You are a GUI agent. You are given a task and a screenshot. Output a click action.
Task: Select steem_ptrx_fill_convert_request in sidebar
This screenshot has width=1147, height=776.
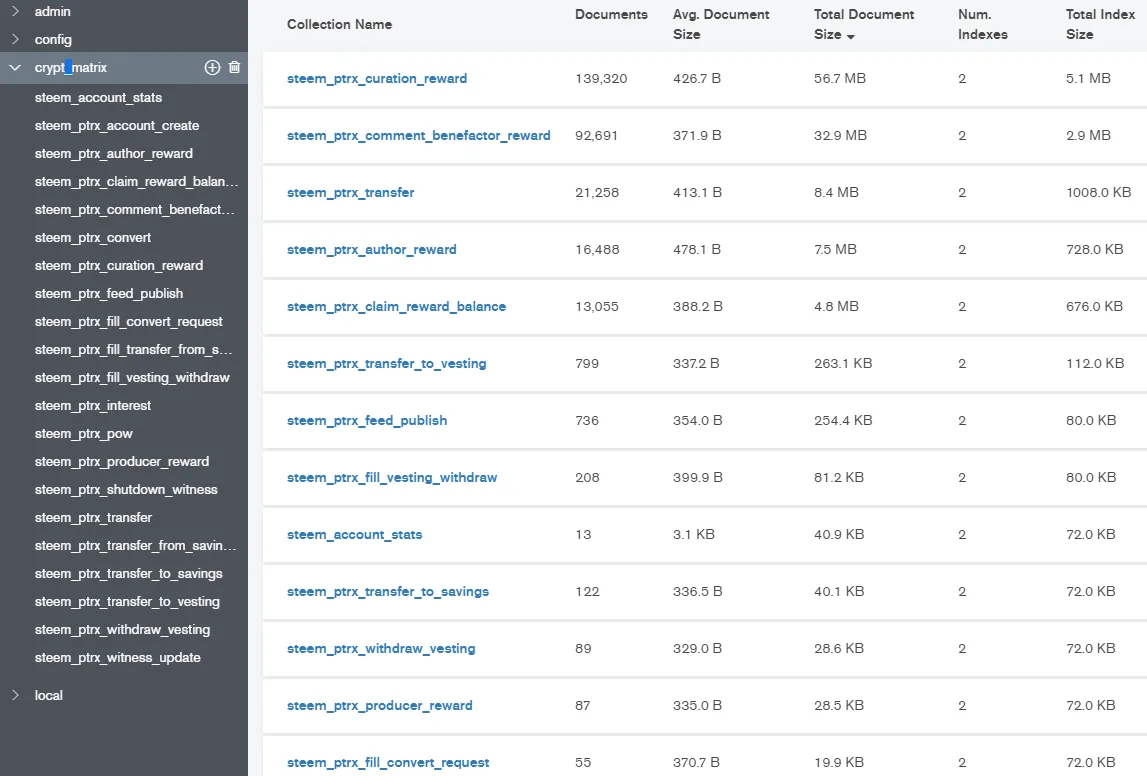[x=129, y=322]
